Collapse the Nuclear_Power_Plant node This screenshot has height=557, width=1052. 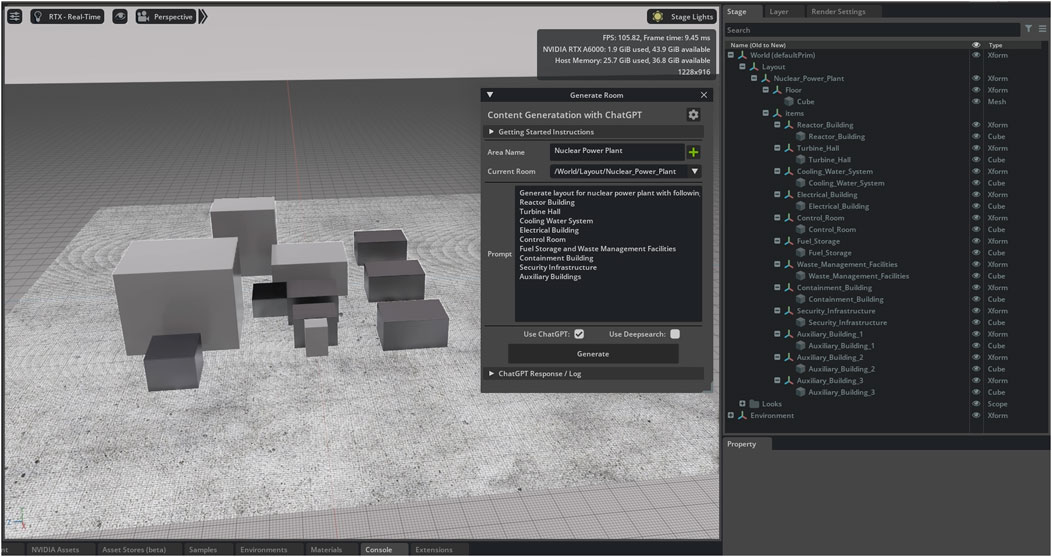(753, 79)
